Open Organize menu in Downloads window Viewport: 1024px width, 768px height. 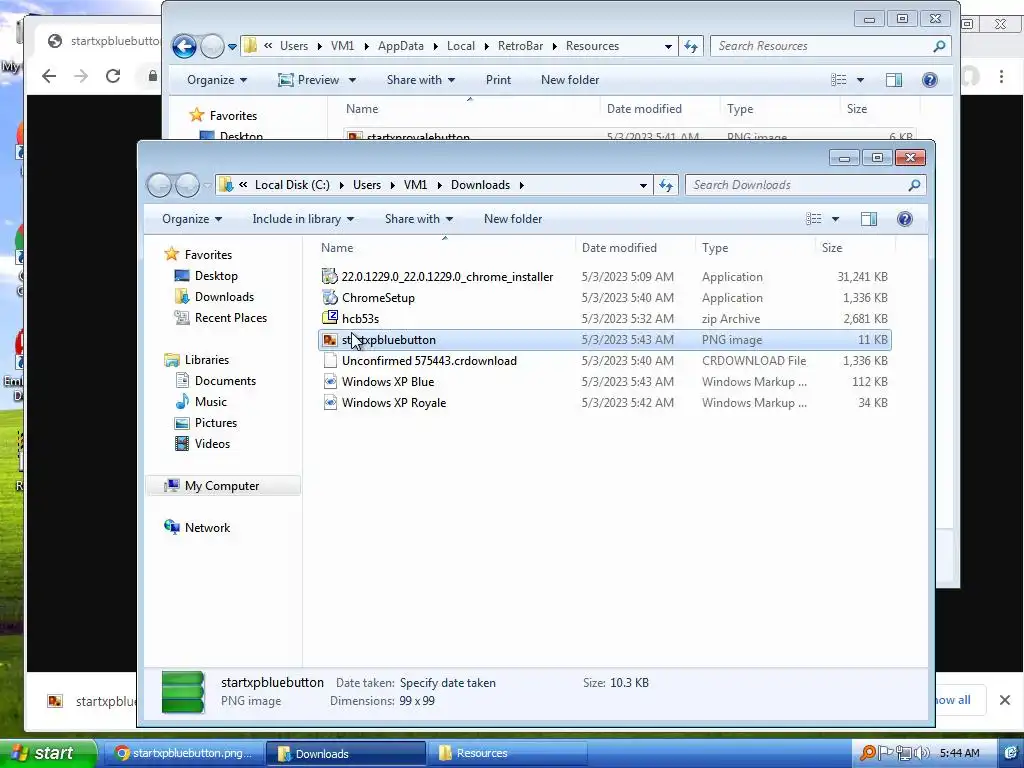tap(192, 219)
